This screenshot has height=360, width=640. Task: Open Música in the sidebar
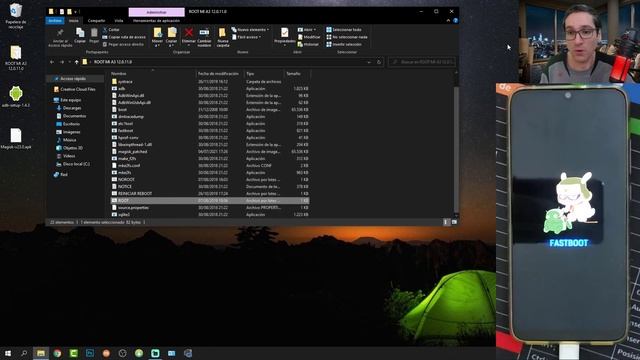pyautogui.click(x=67, y=140)
